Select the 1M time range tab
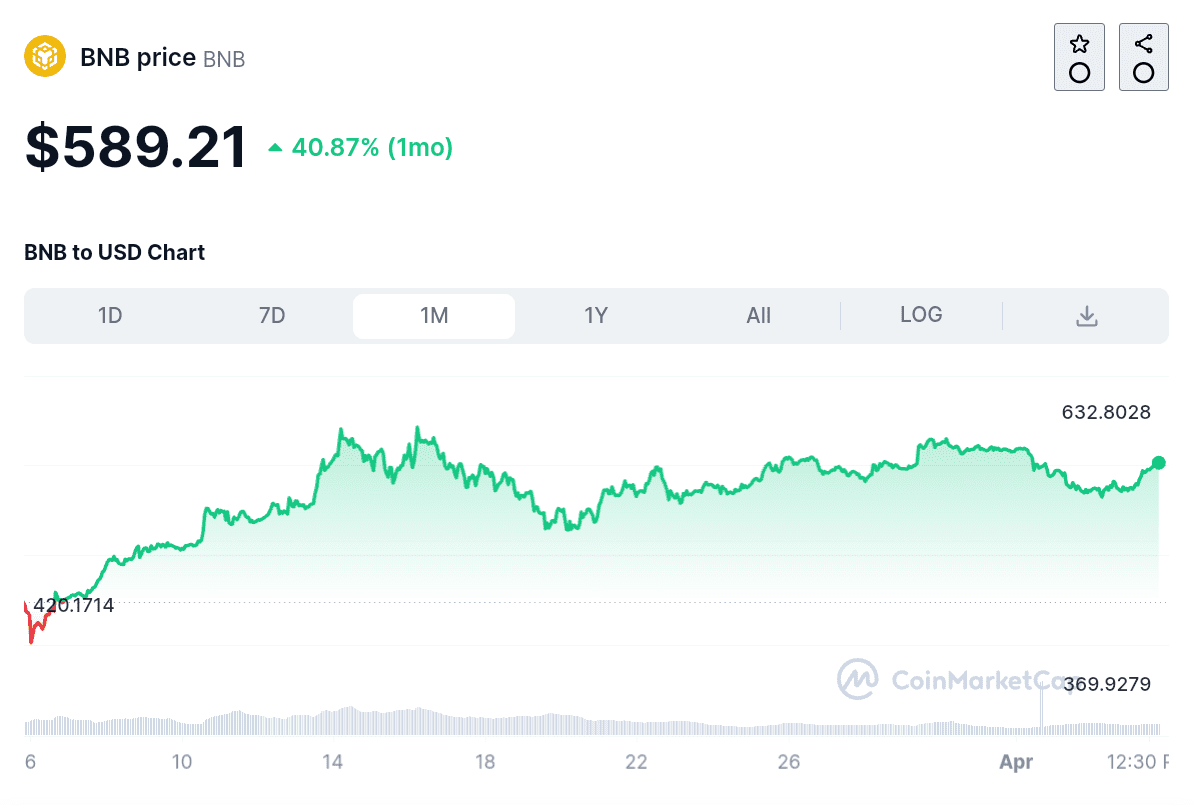1194x805 pixels. tap(434, 316)
